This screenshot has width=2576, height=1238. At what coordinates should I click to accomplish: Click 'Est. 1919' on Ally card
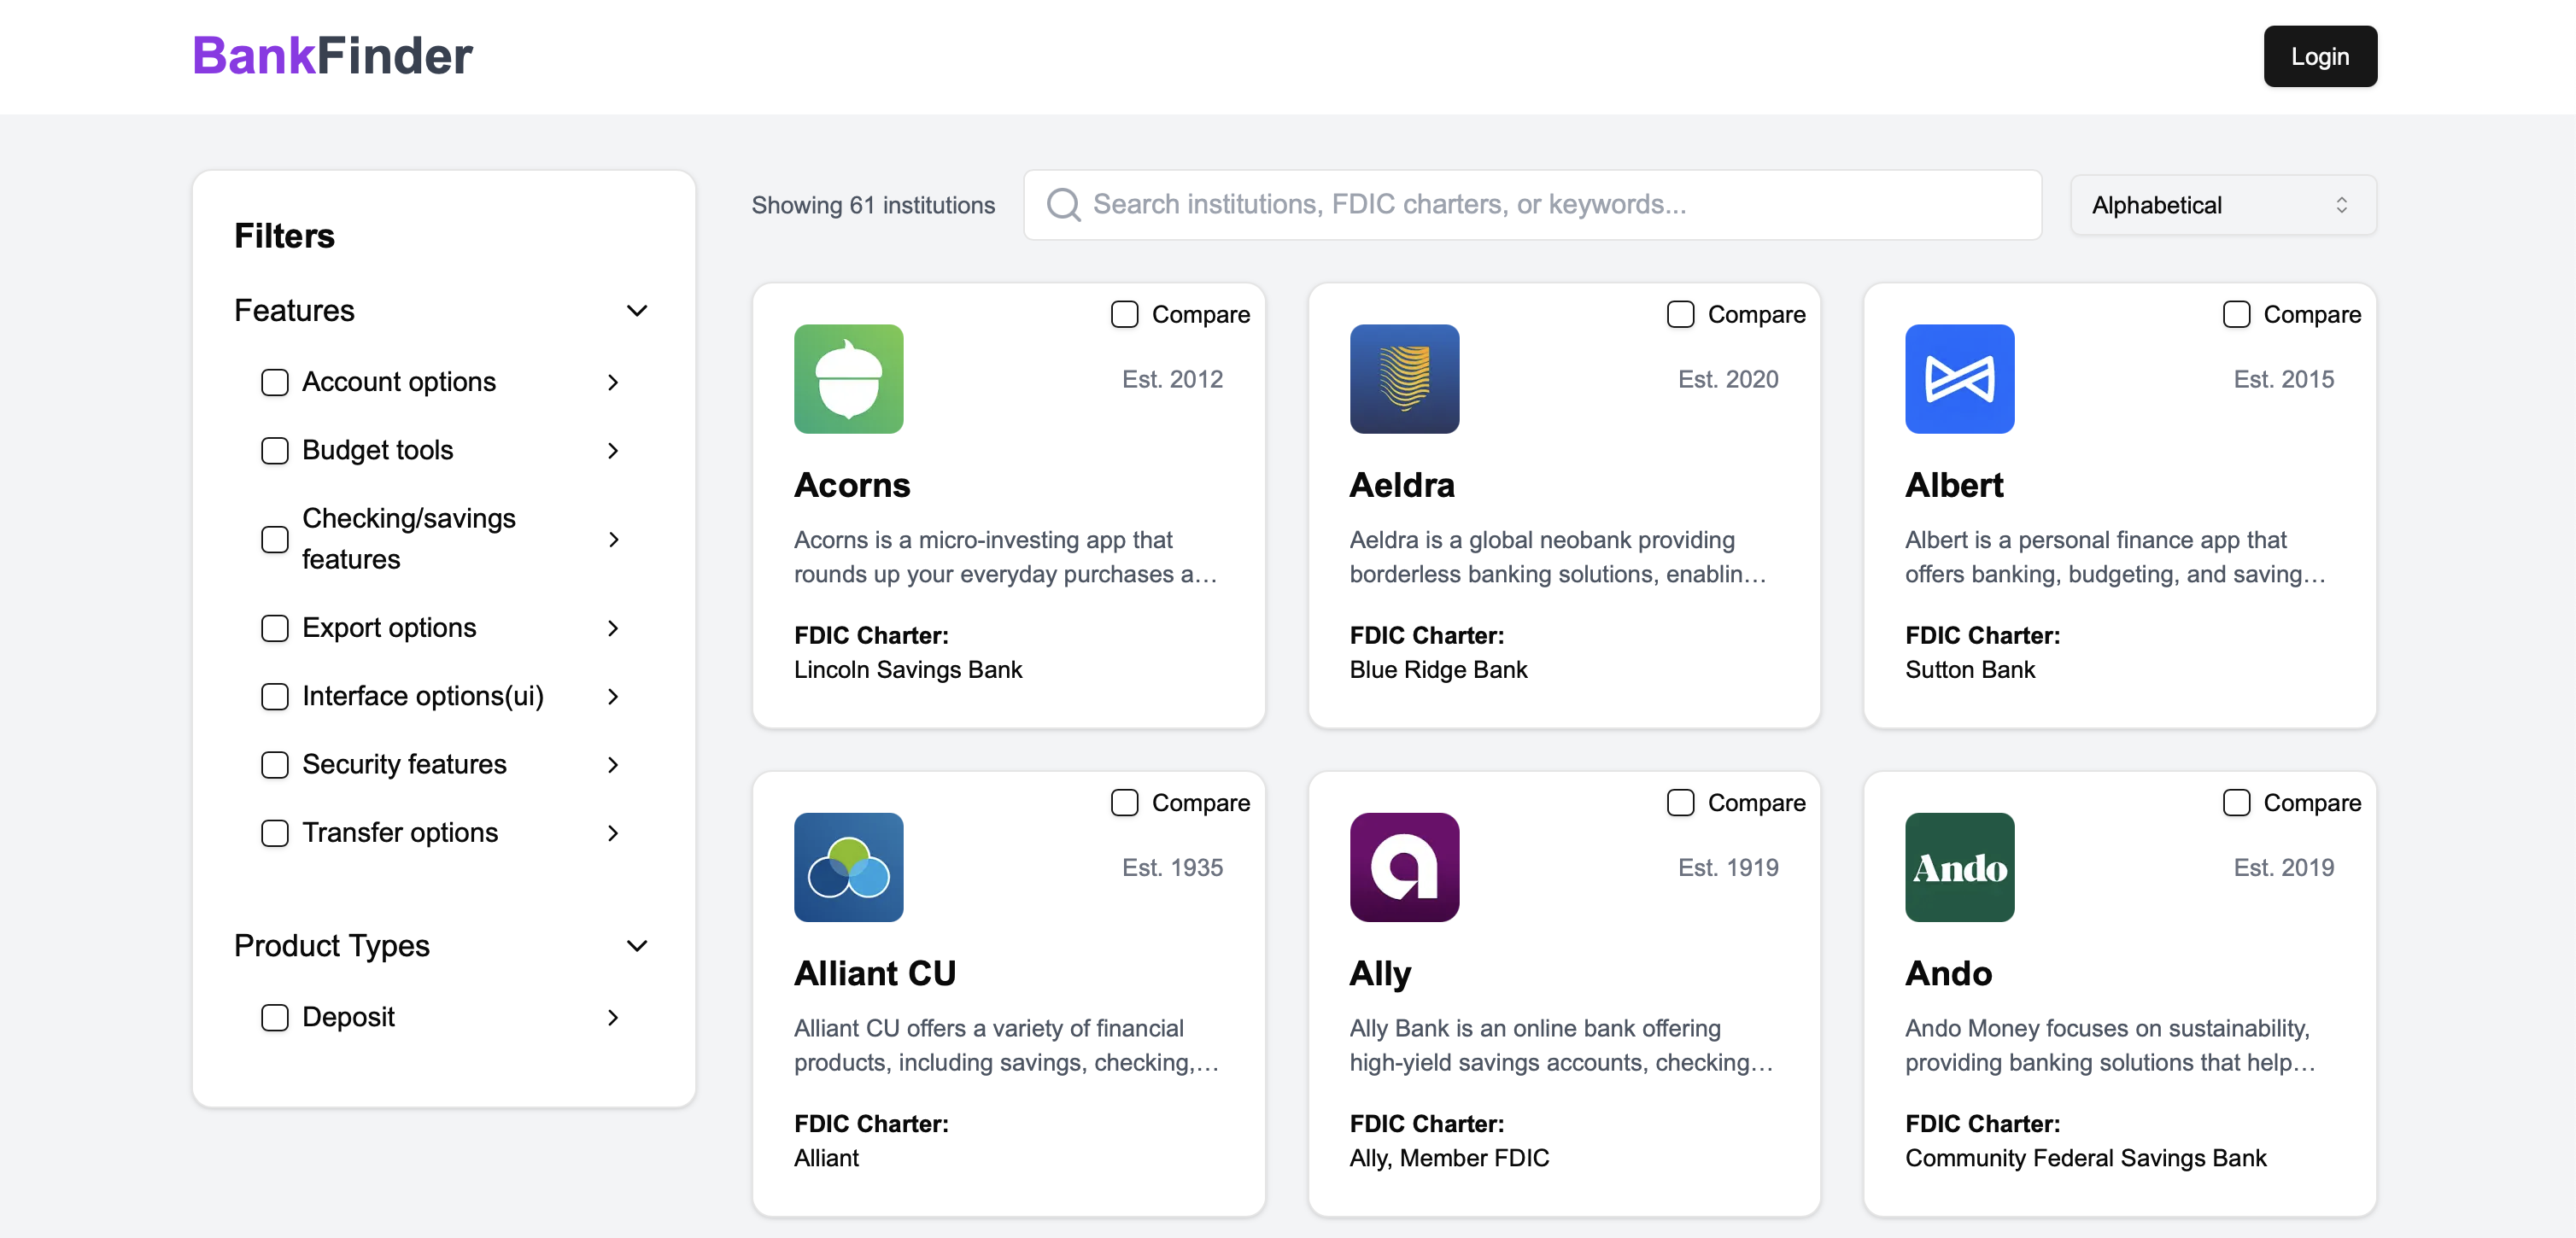(1728, 867)
